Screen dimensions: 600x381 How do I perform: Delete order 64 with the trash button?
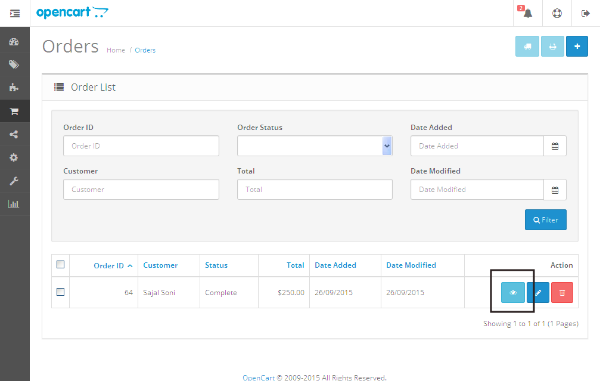(562, 292)
